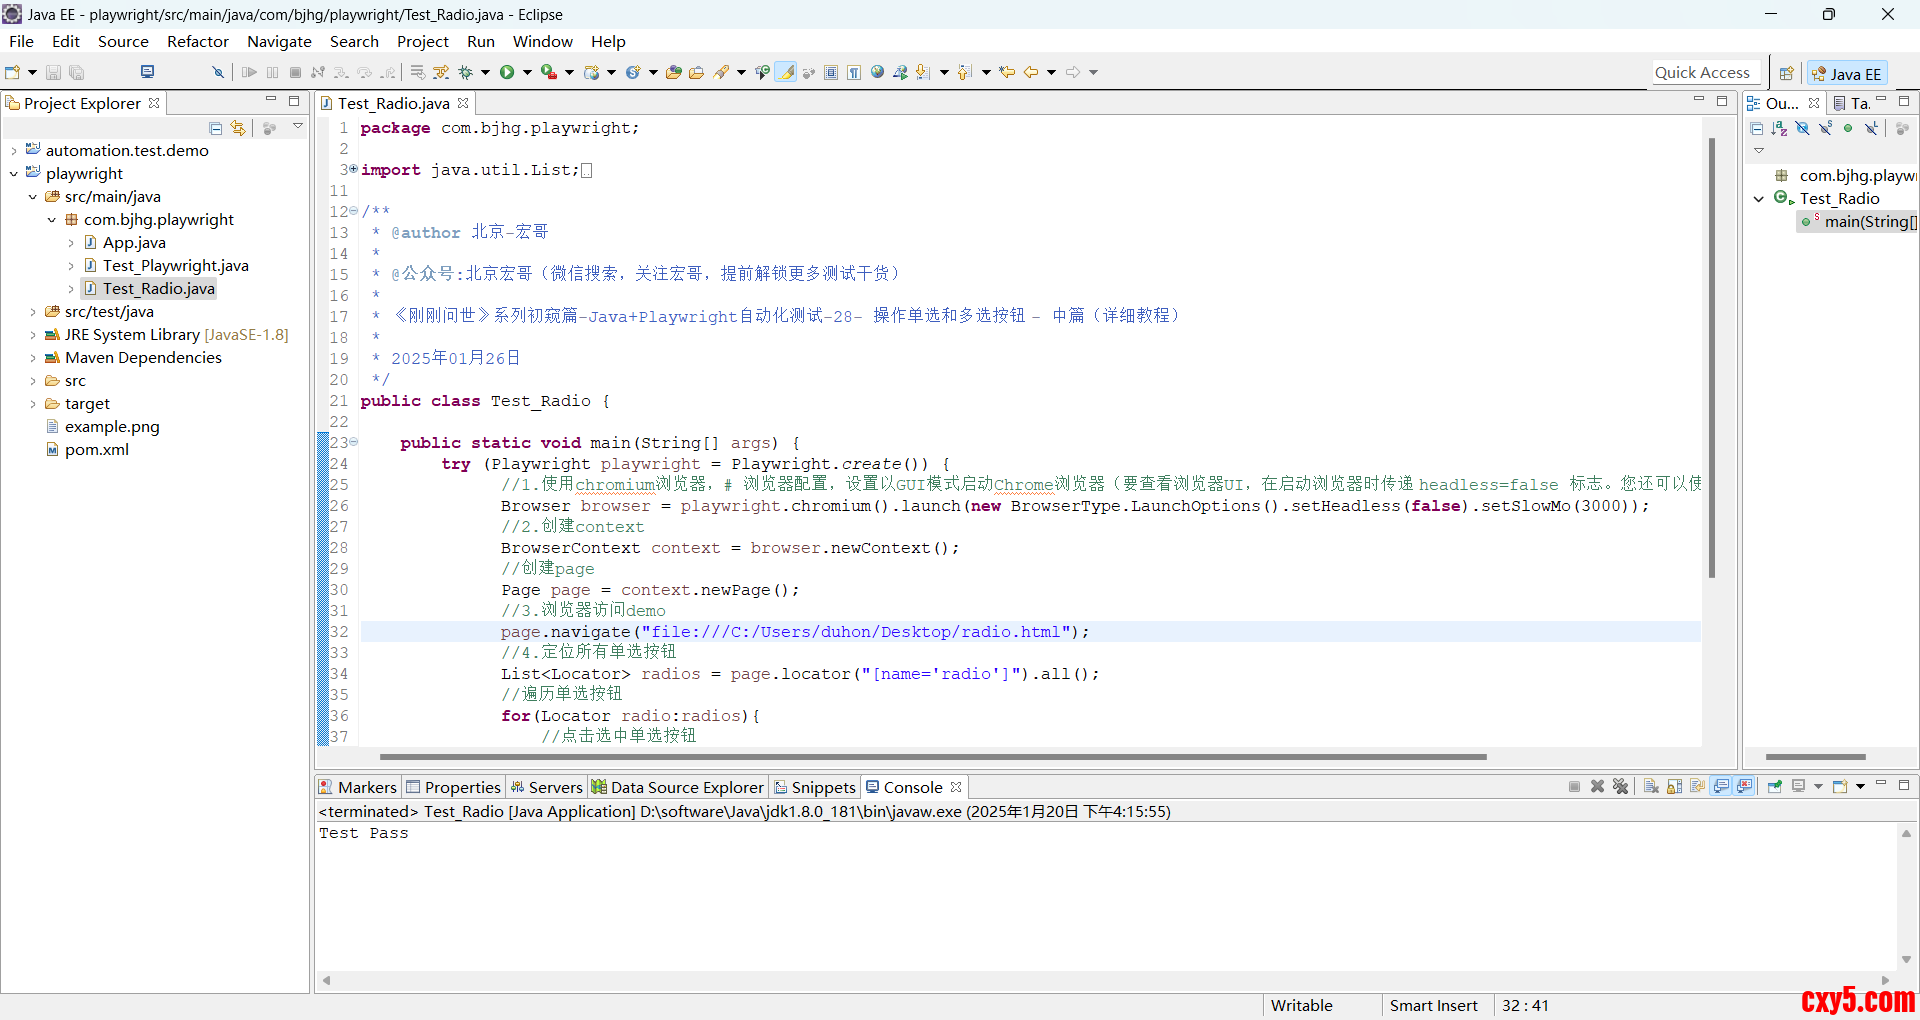
Task: Open Test_Playwright.java in Project Explorer
Action: coord(175,266)
